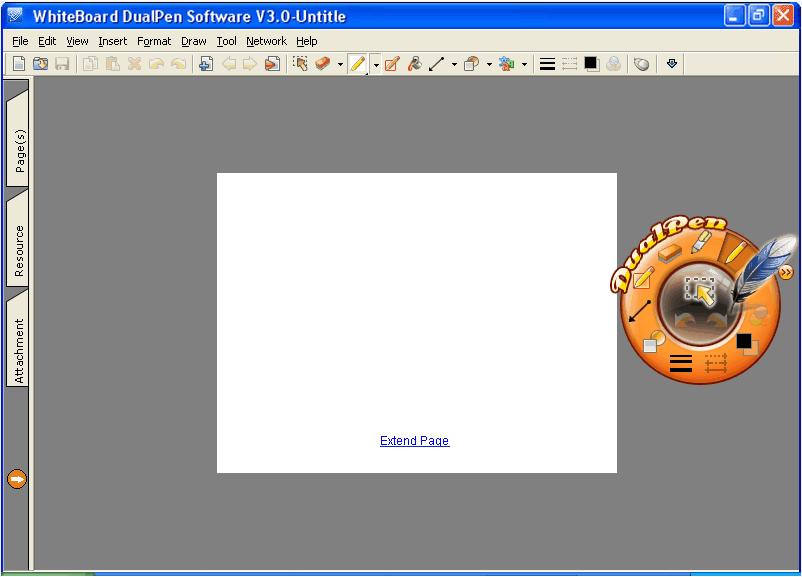Open the Draw menu
The width and height of the screenshot is (802, 577).
194,41
